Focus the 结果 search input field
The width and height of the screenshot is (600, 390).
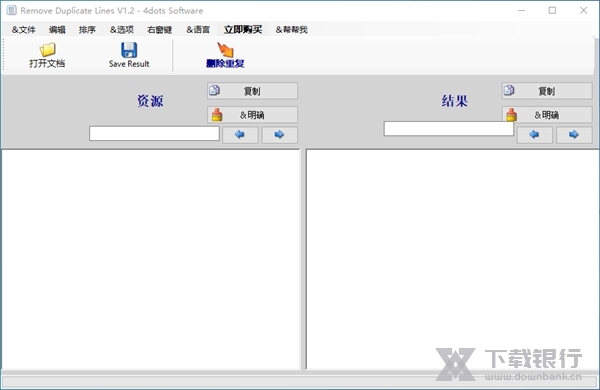pyautogui.click(x=448, y=129)
